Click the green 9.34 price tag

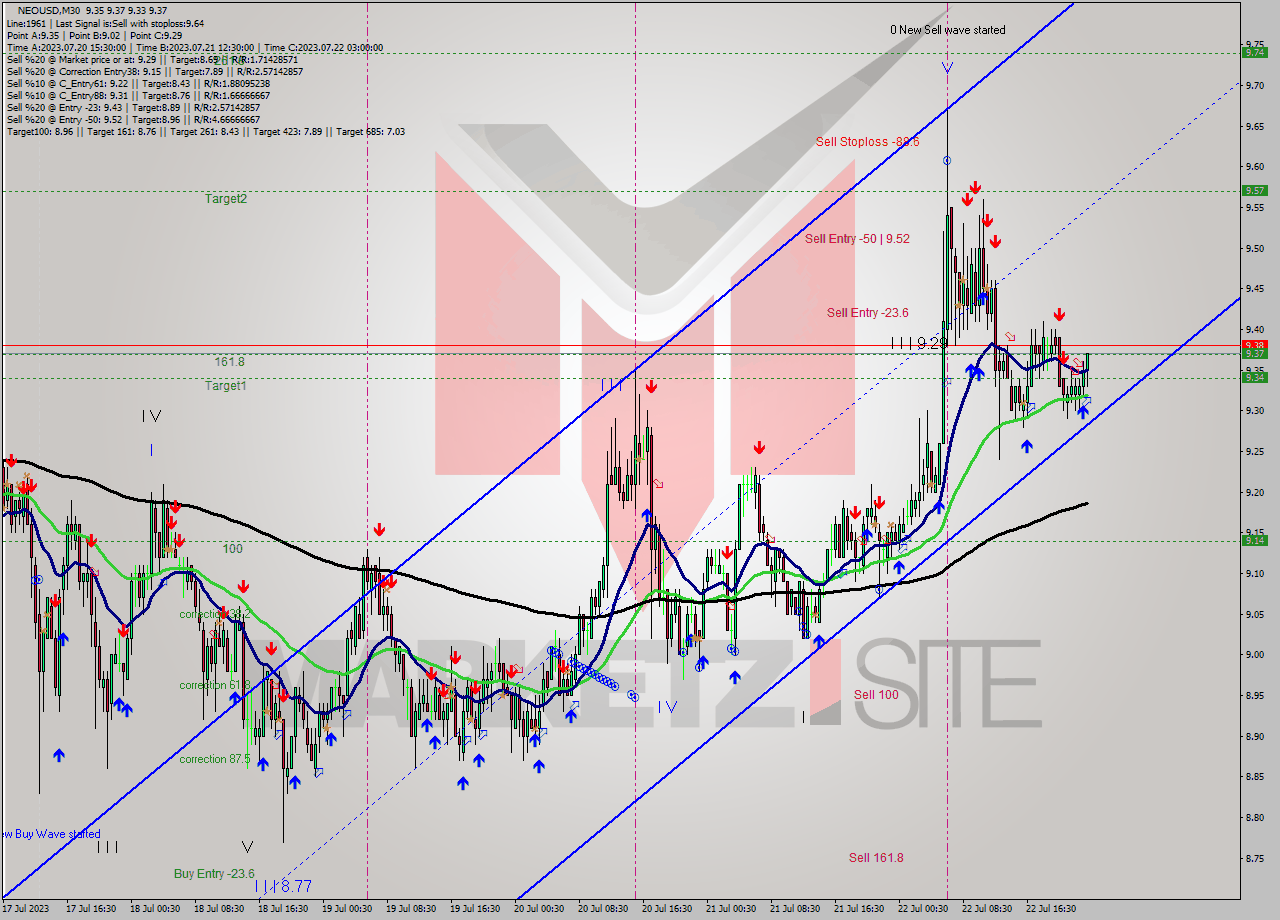point(1255,377)
